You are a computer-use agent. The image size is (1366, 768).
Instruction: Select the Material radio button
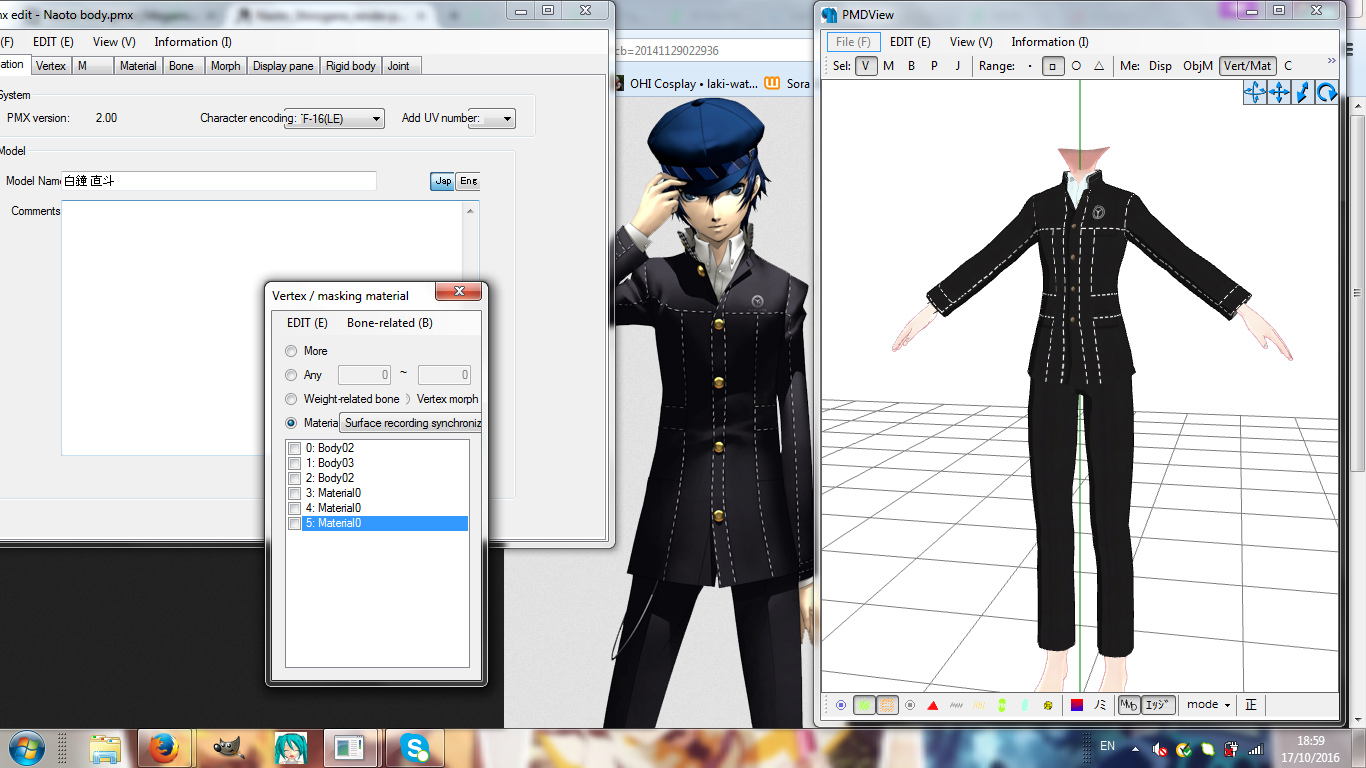tap(291, 423)
